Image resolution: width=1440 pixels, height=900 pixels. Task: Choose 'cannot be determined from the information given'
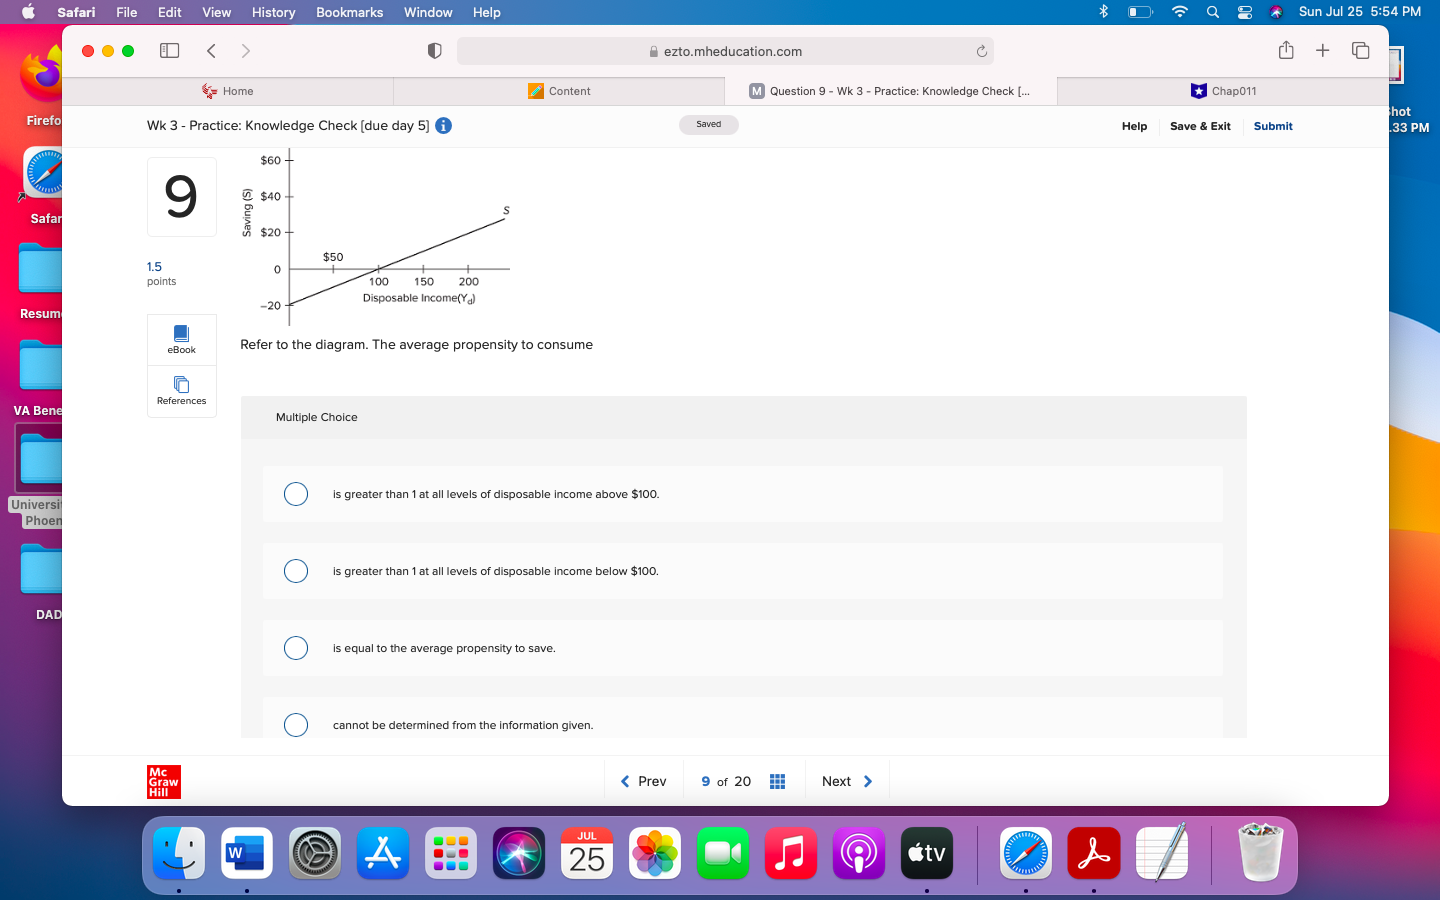pos(296,725)
